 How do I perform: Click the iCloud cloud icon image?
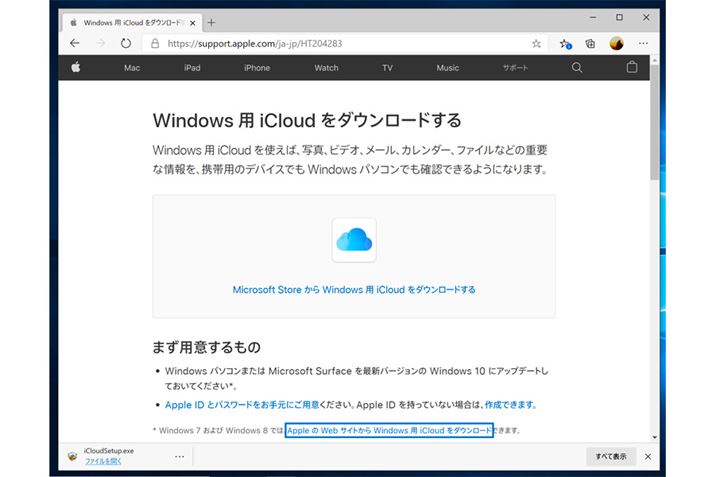tap(354, 240)
